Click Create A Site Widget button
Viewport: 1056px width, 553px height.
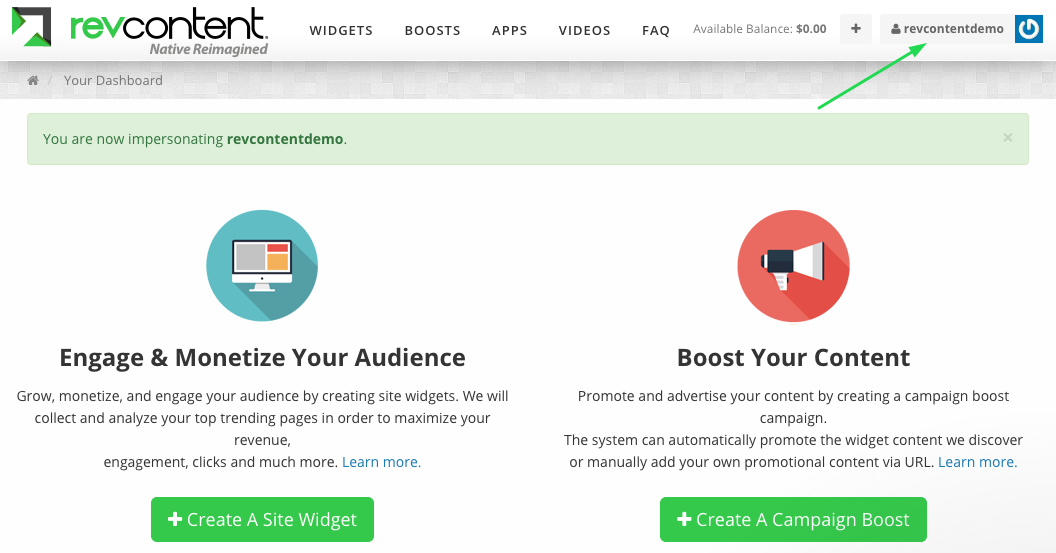[x=262, y=519]
